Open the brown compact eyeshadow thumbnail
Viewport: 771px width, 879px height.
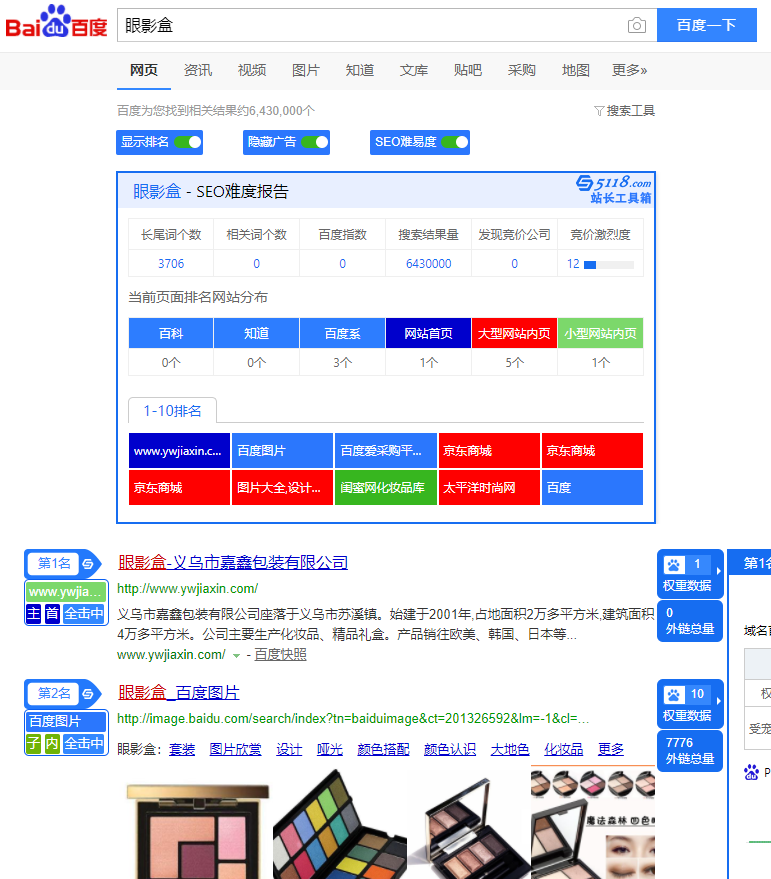point(469,827)
